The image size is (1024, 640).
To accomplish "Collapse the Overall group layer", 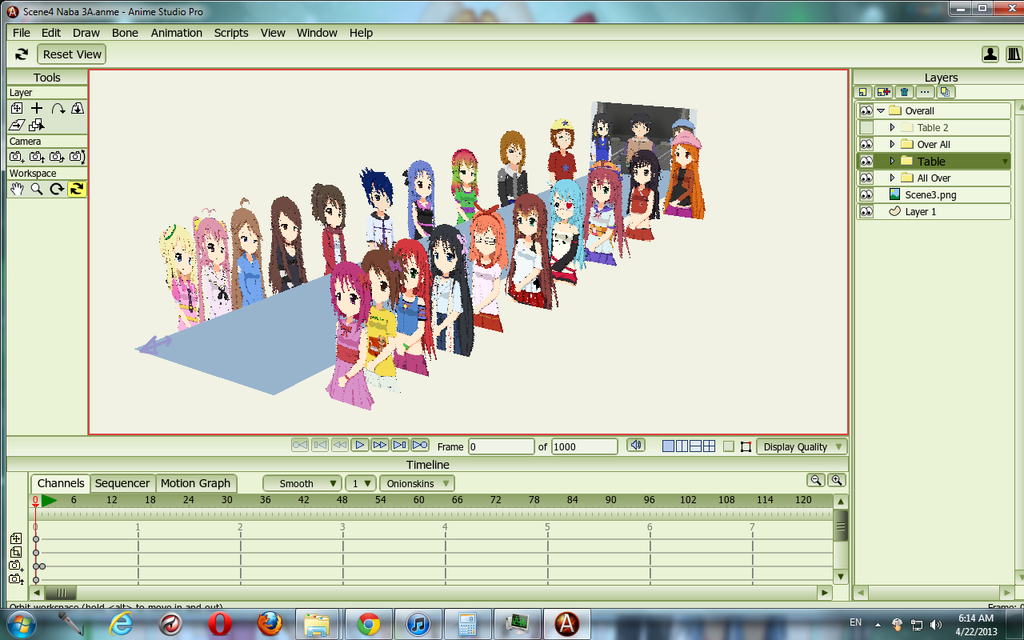I will pos(881,111).
